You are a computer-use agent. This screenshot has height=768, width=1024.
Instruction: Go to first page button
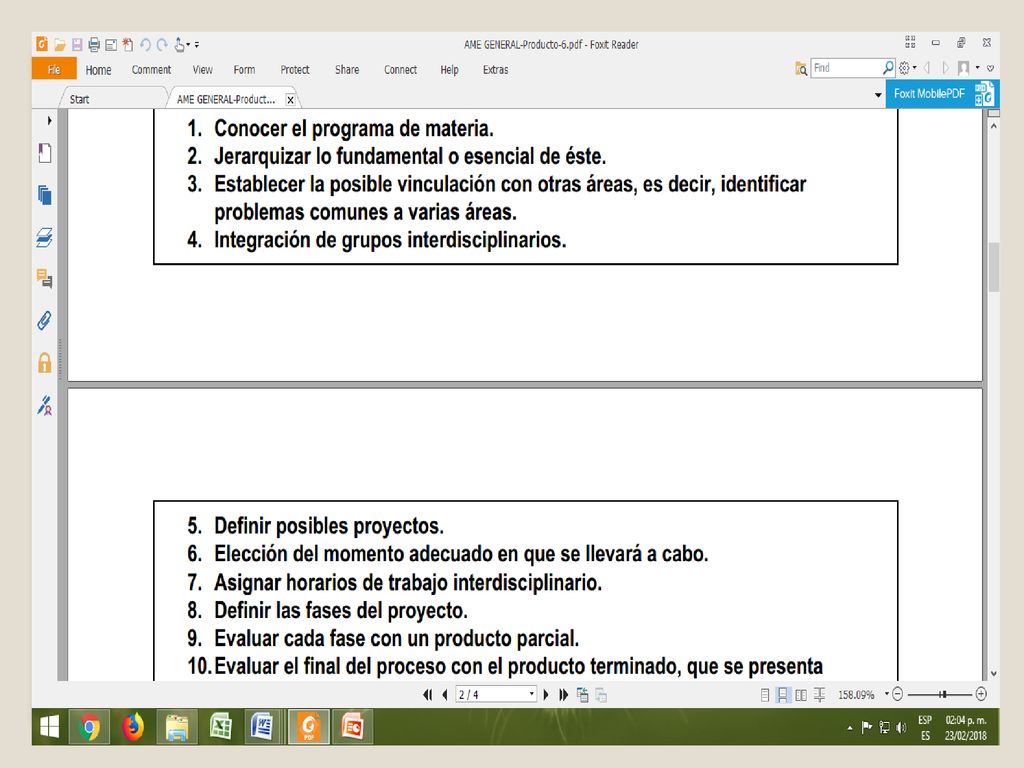point(428,695)
